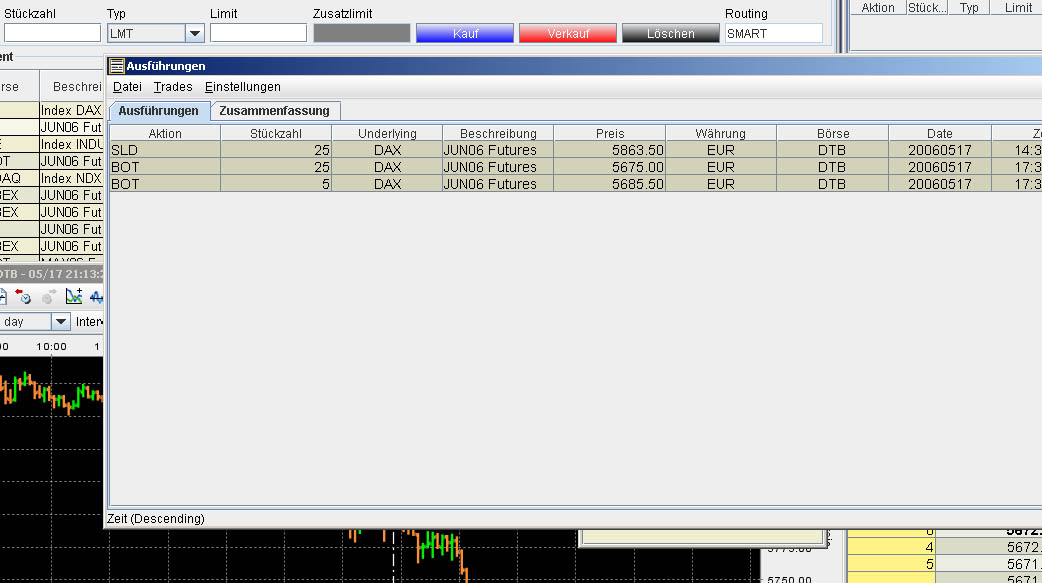Sort by the Aktion column header
This screenshot has width=1042, height=583.
(x=165, y=133)
